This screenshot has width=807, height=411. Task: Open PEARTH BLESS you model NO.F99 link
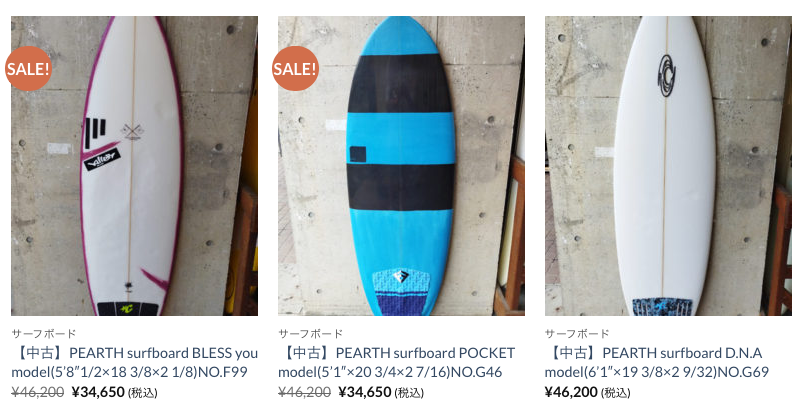pyautogui.click(x=134, y=362)
